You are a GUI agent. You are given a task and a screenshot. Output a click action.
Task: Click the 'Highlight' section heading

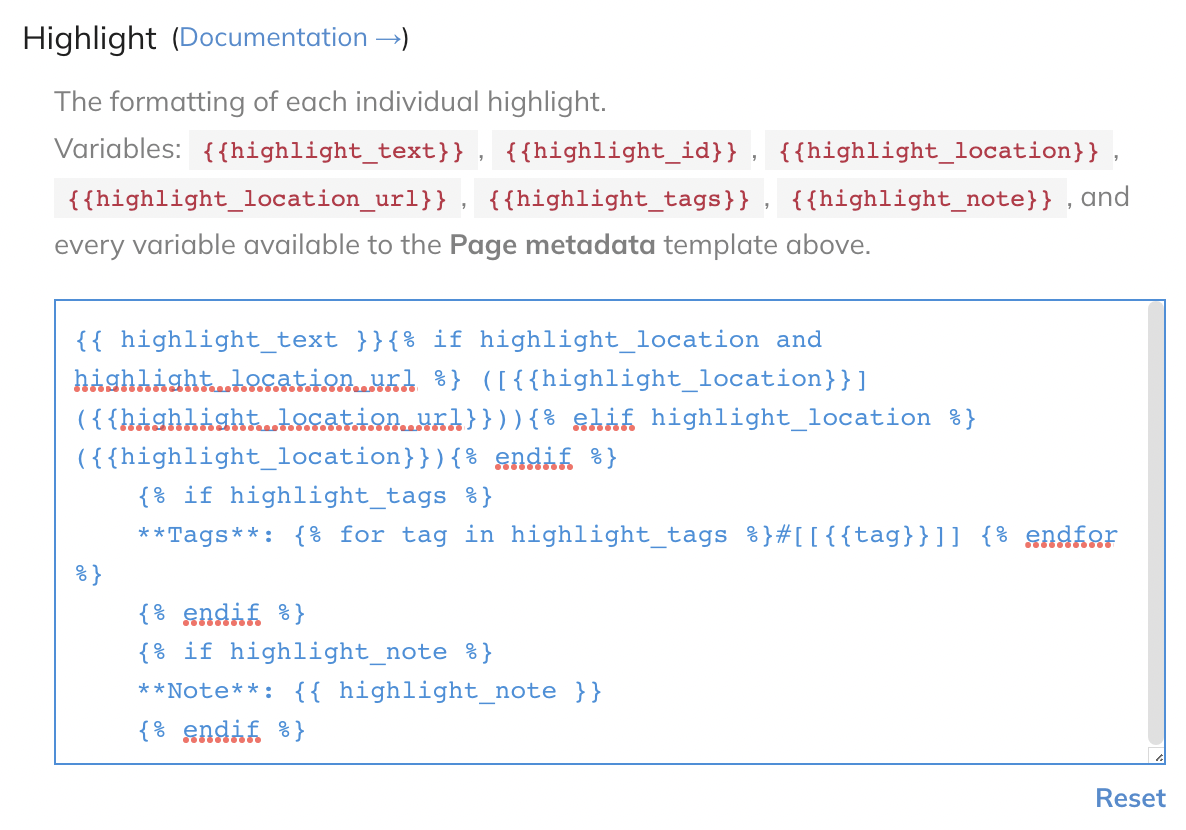pyautogui.click(x=90, y=38)
